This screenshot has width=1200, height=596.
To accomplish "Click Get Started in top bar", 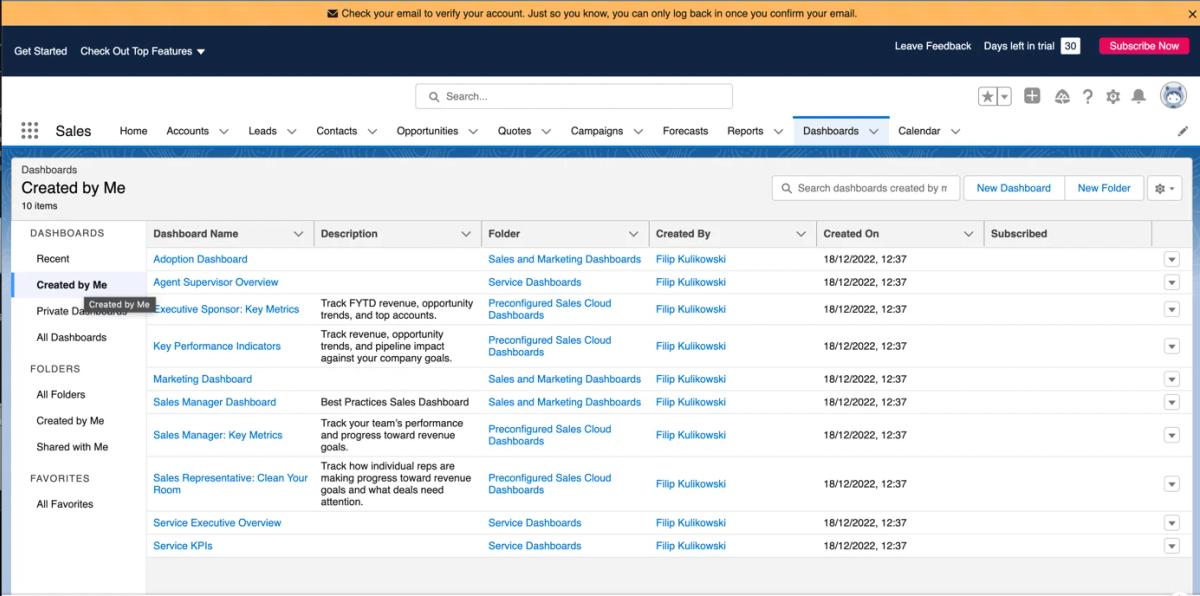I will tap(40, 51).
